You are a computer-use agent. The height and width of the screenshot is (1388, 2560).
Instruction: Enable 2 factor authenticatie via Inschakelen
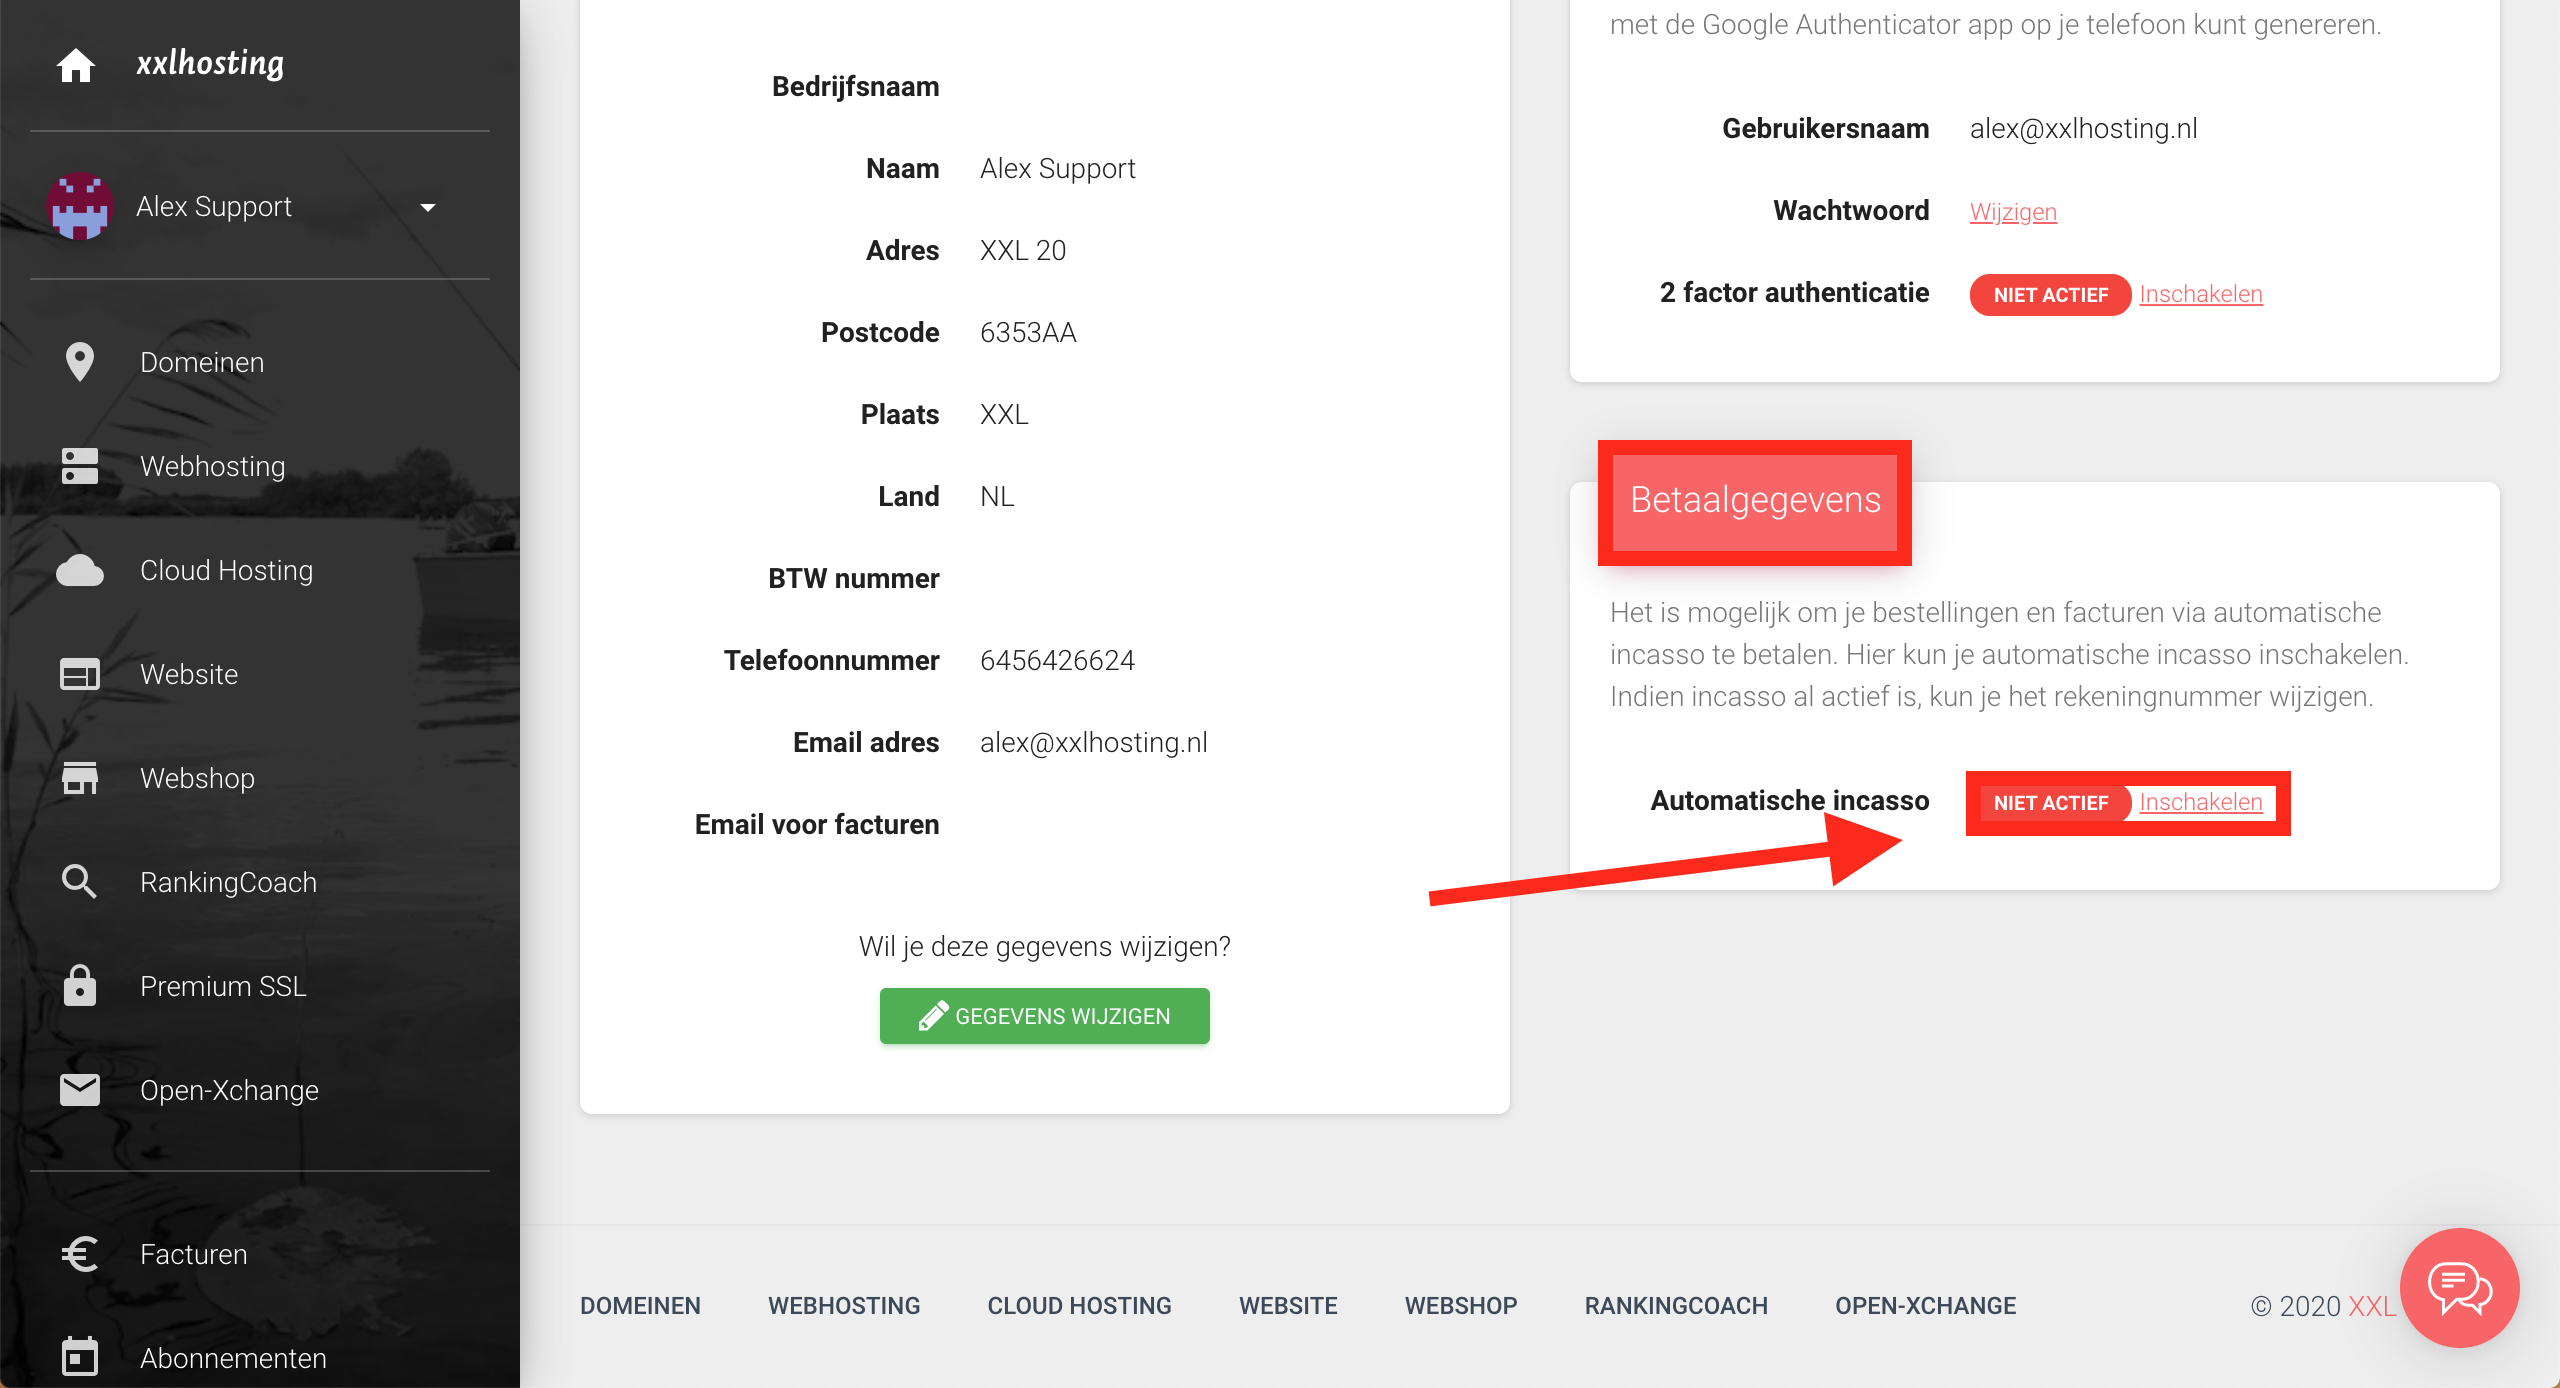2200,294
